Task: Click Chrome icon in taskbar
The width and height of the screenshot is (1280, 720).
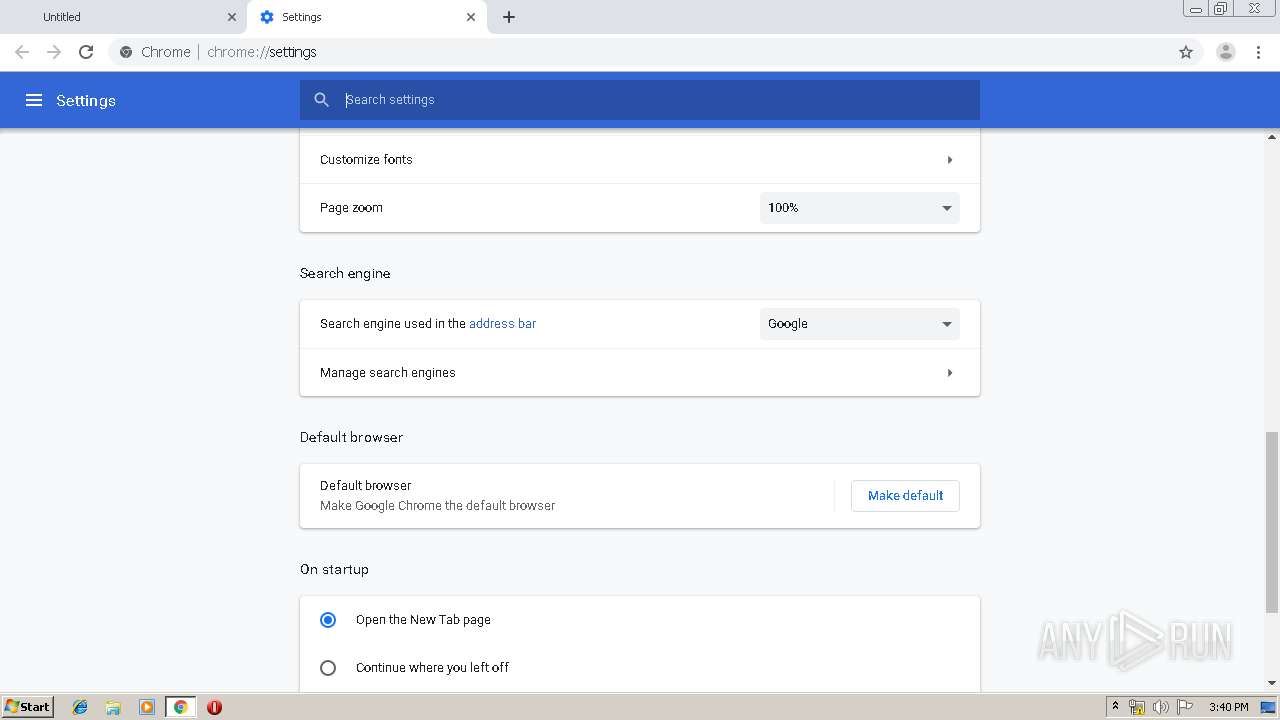Action: tap(180, 707)
